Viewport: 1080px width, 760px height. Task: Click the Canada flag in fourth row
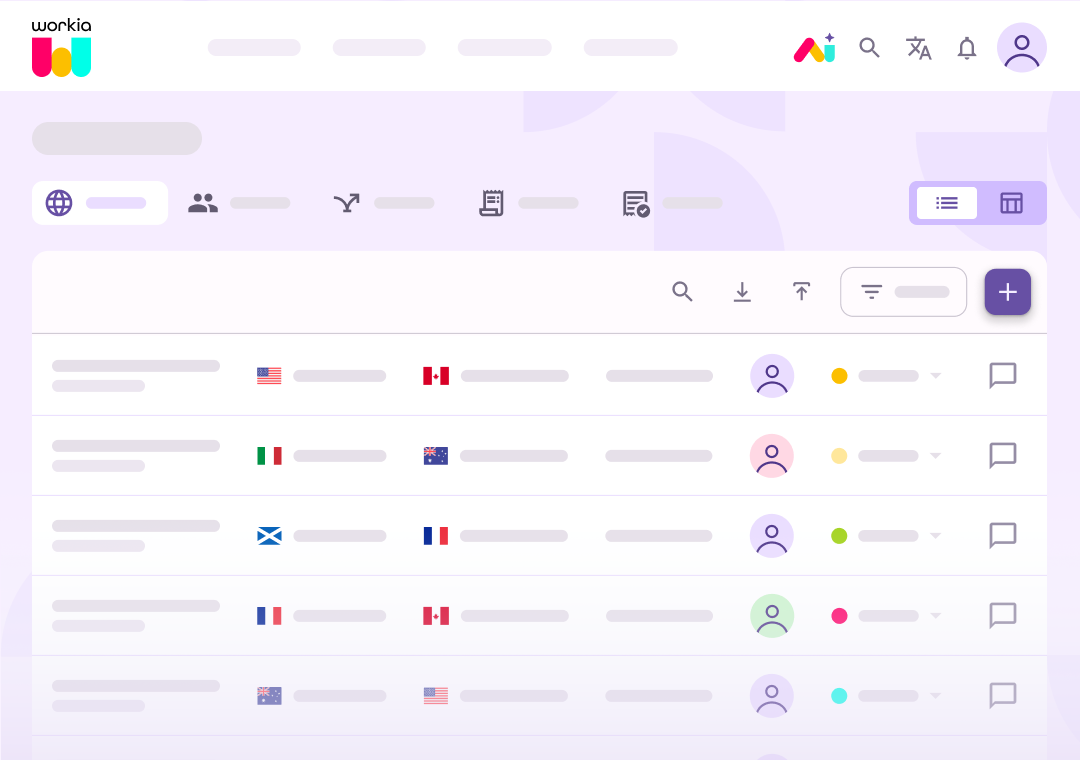(436, 615)
